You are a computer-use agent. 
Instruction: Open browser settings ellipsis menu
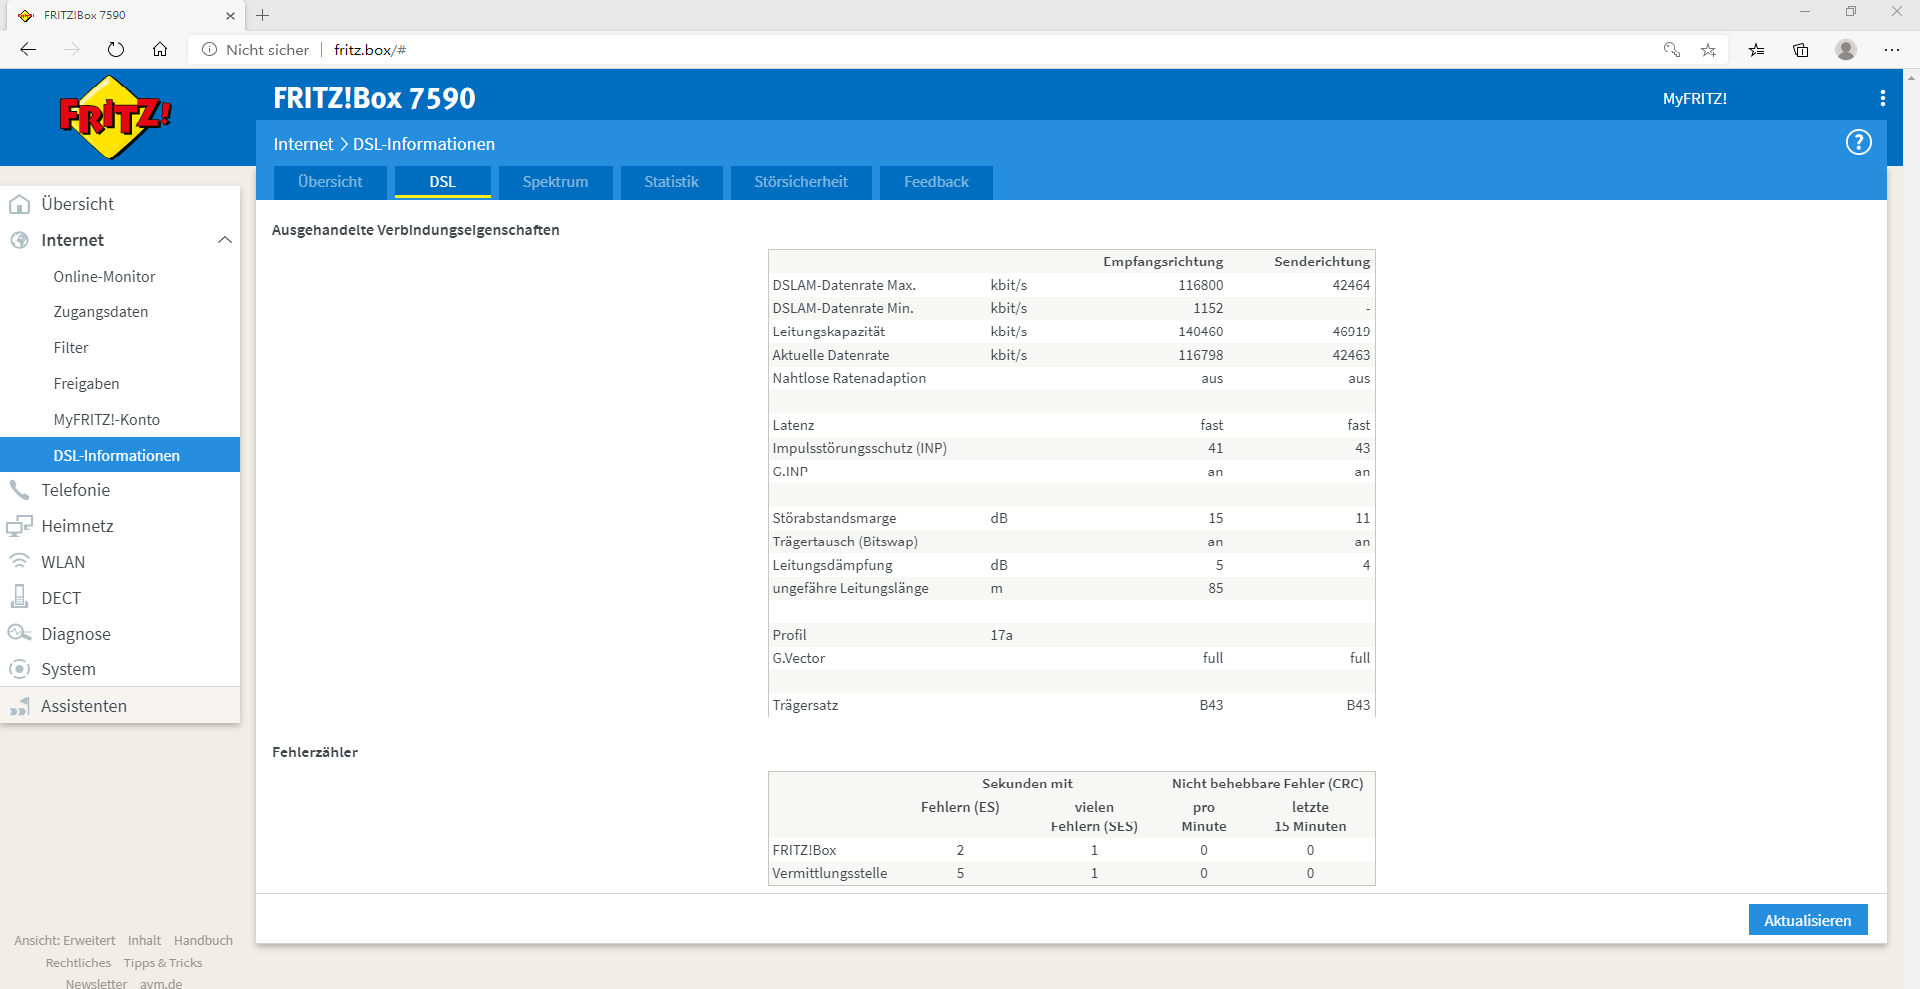click(1891, 49)
